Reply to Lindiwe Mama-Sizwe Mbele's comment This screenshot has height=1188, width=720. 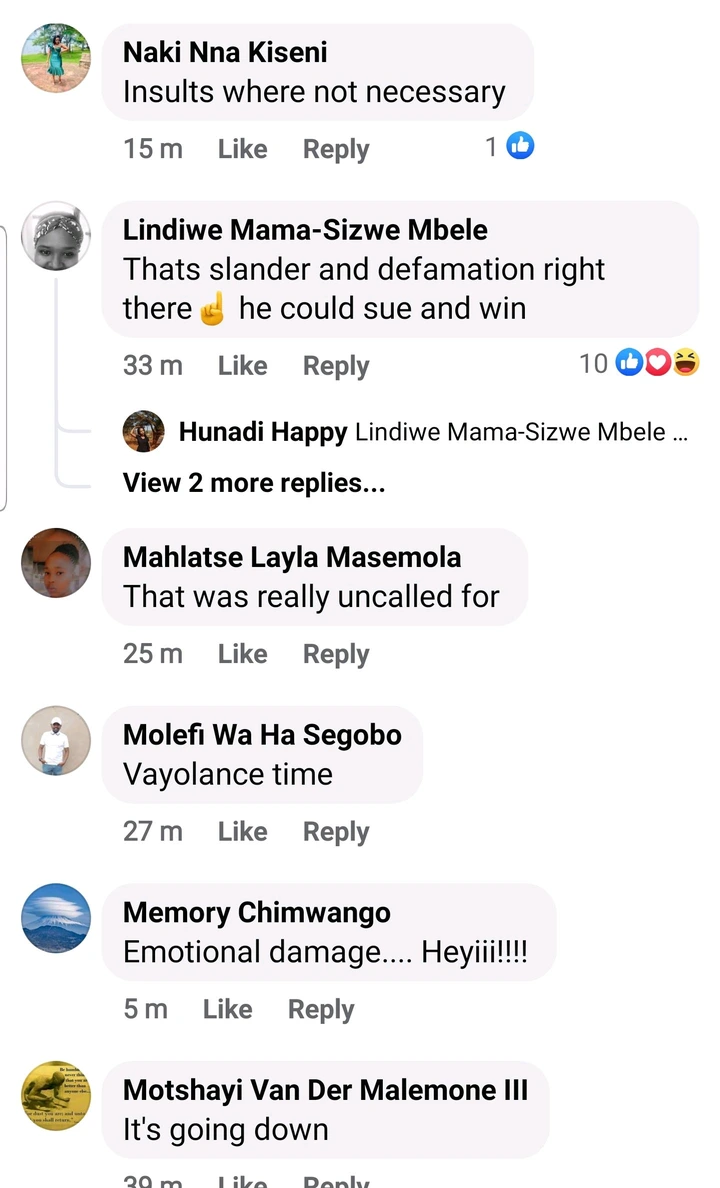(x=336, y=366)
